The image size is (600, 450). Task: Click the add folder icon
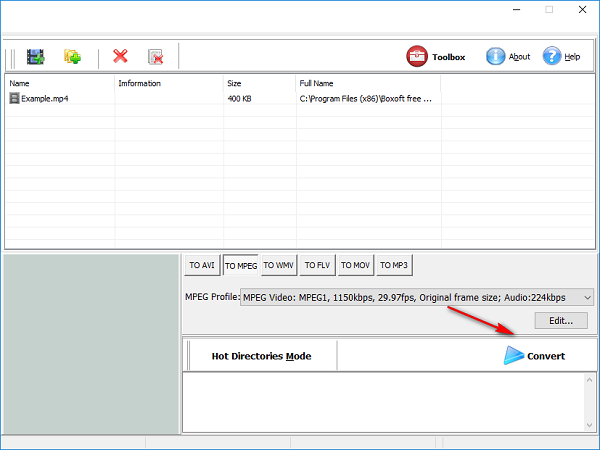[x=72, y=57]
